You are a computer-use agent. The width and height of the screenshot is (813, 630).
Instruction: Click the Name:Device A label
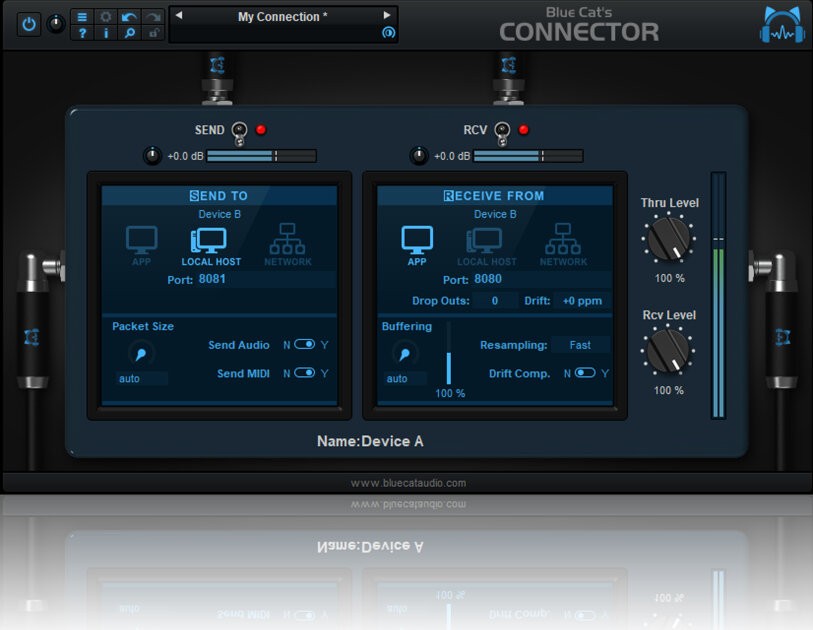pos(370,441)
